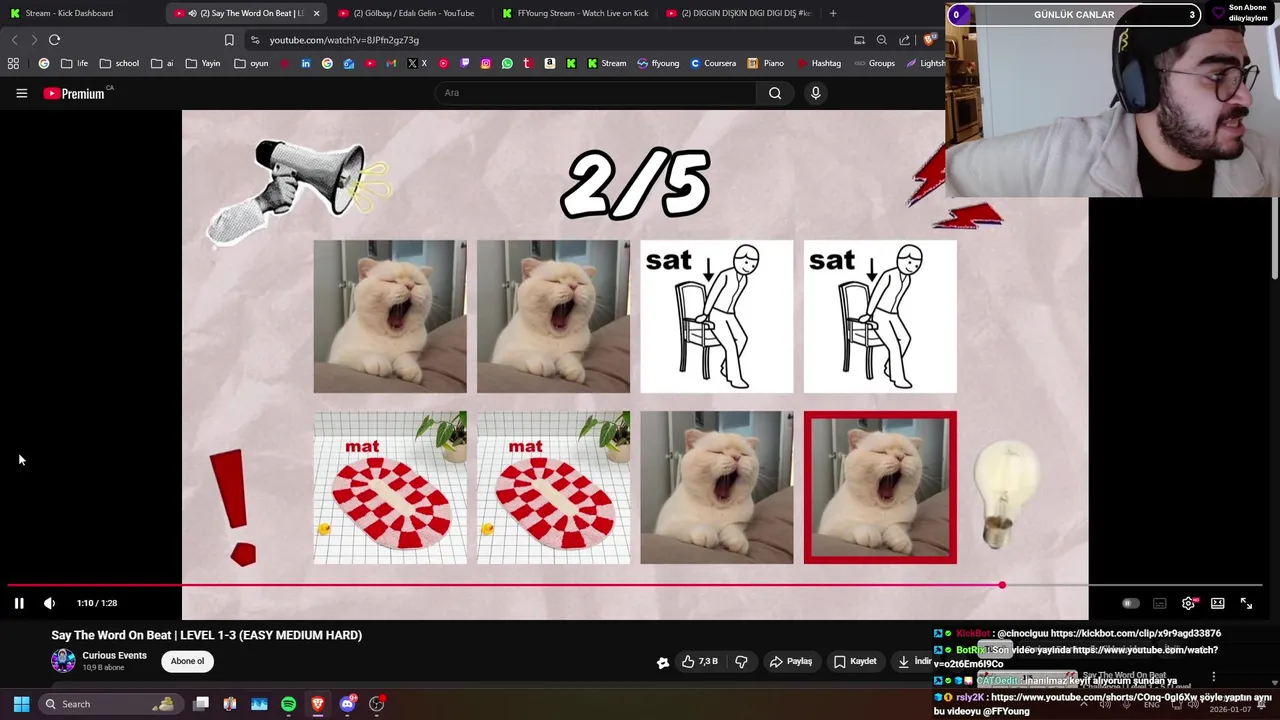Open the apps grid in bookmarks bar
The image size is (1280, 720).
coord(13,63)
